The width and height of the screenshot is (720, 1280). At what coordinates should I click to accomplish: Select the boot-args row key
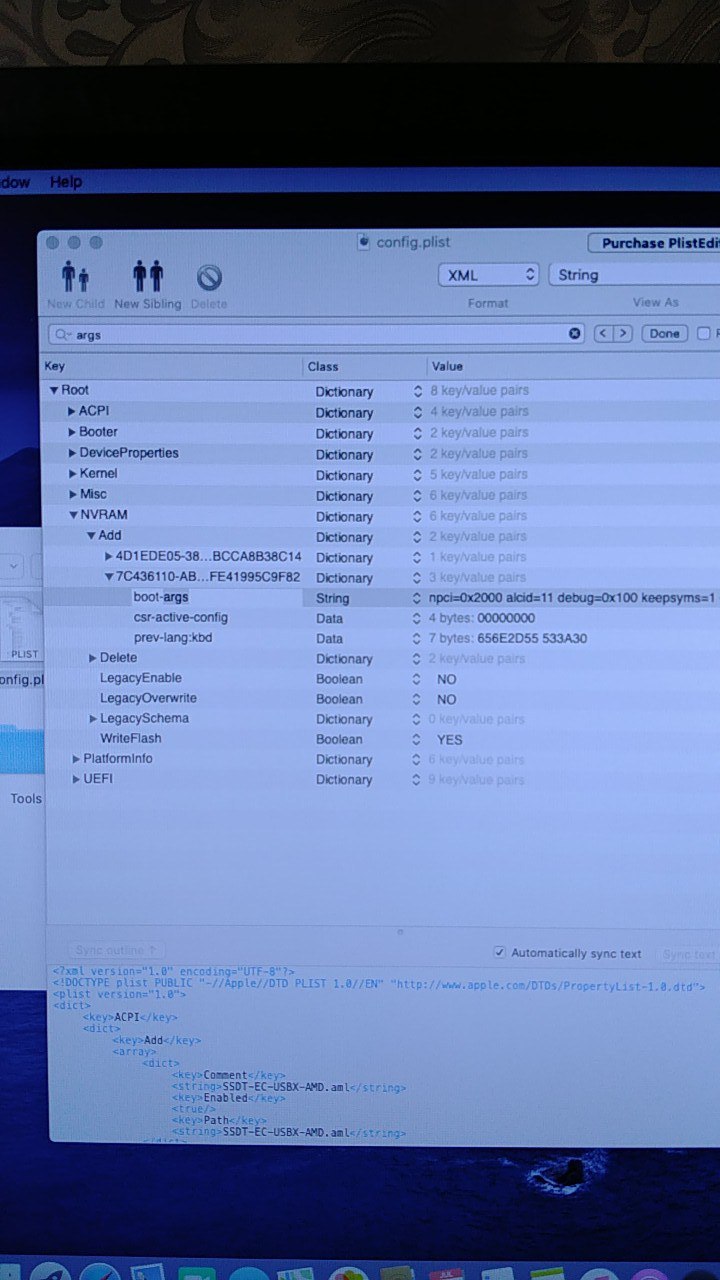click(x=160, y=597)
